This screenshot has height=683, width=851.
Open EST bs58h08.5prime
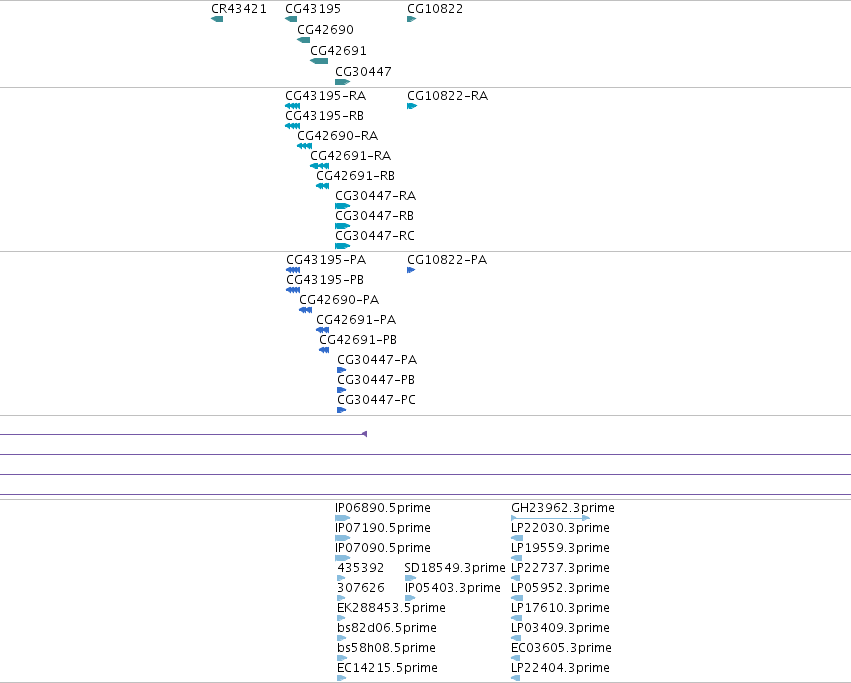[x=342, y=659]
